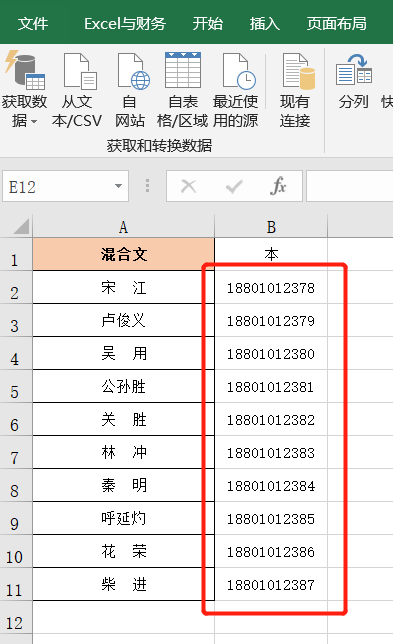The width and height of the screenshot is (393, 644).
Task: Select the cell with 林 冲
Action: pyautogui.click(x=123, y=452)
